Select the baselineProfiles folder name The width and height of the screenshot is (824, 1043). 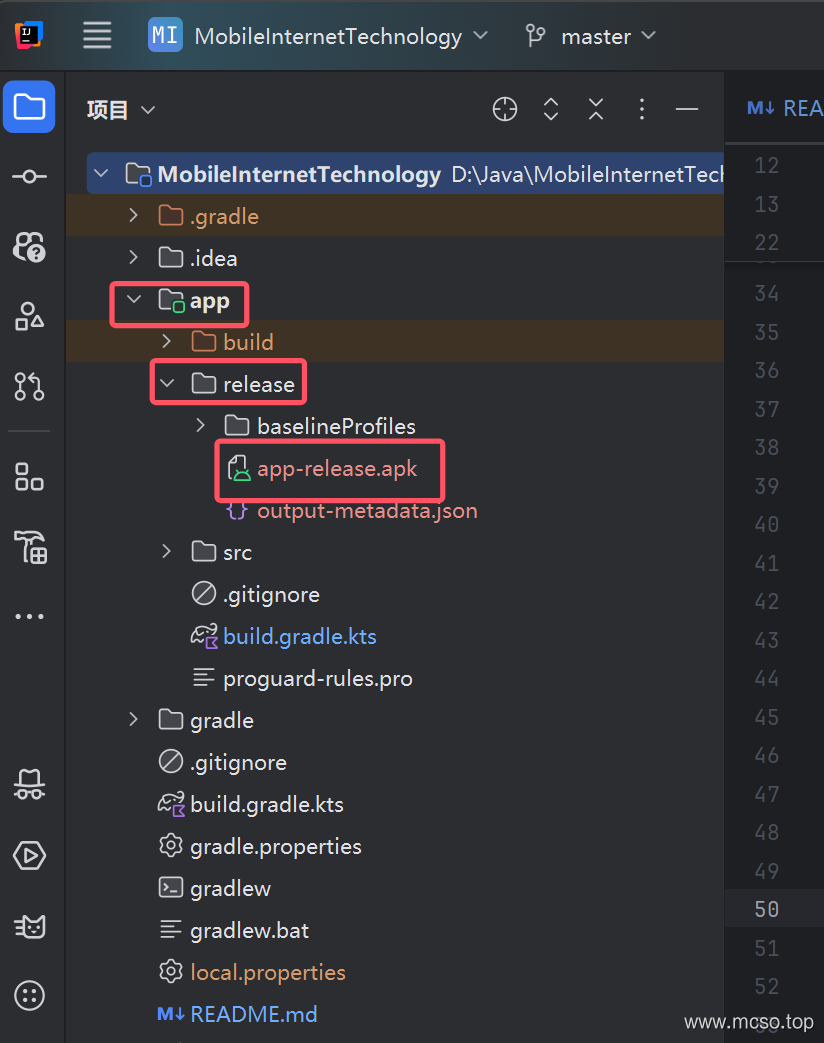[x=337, y=426]
